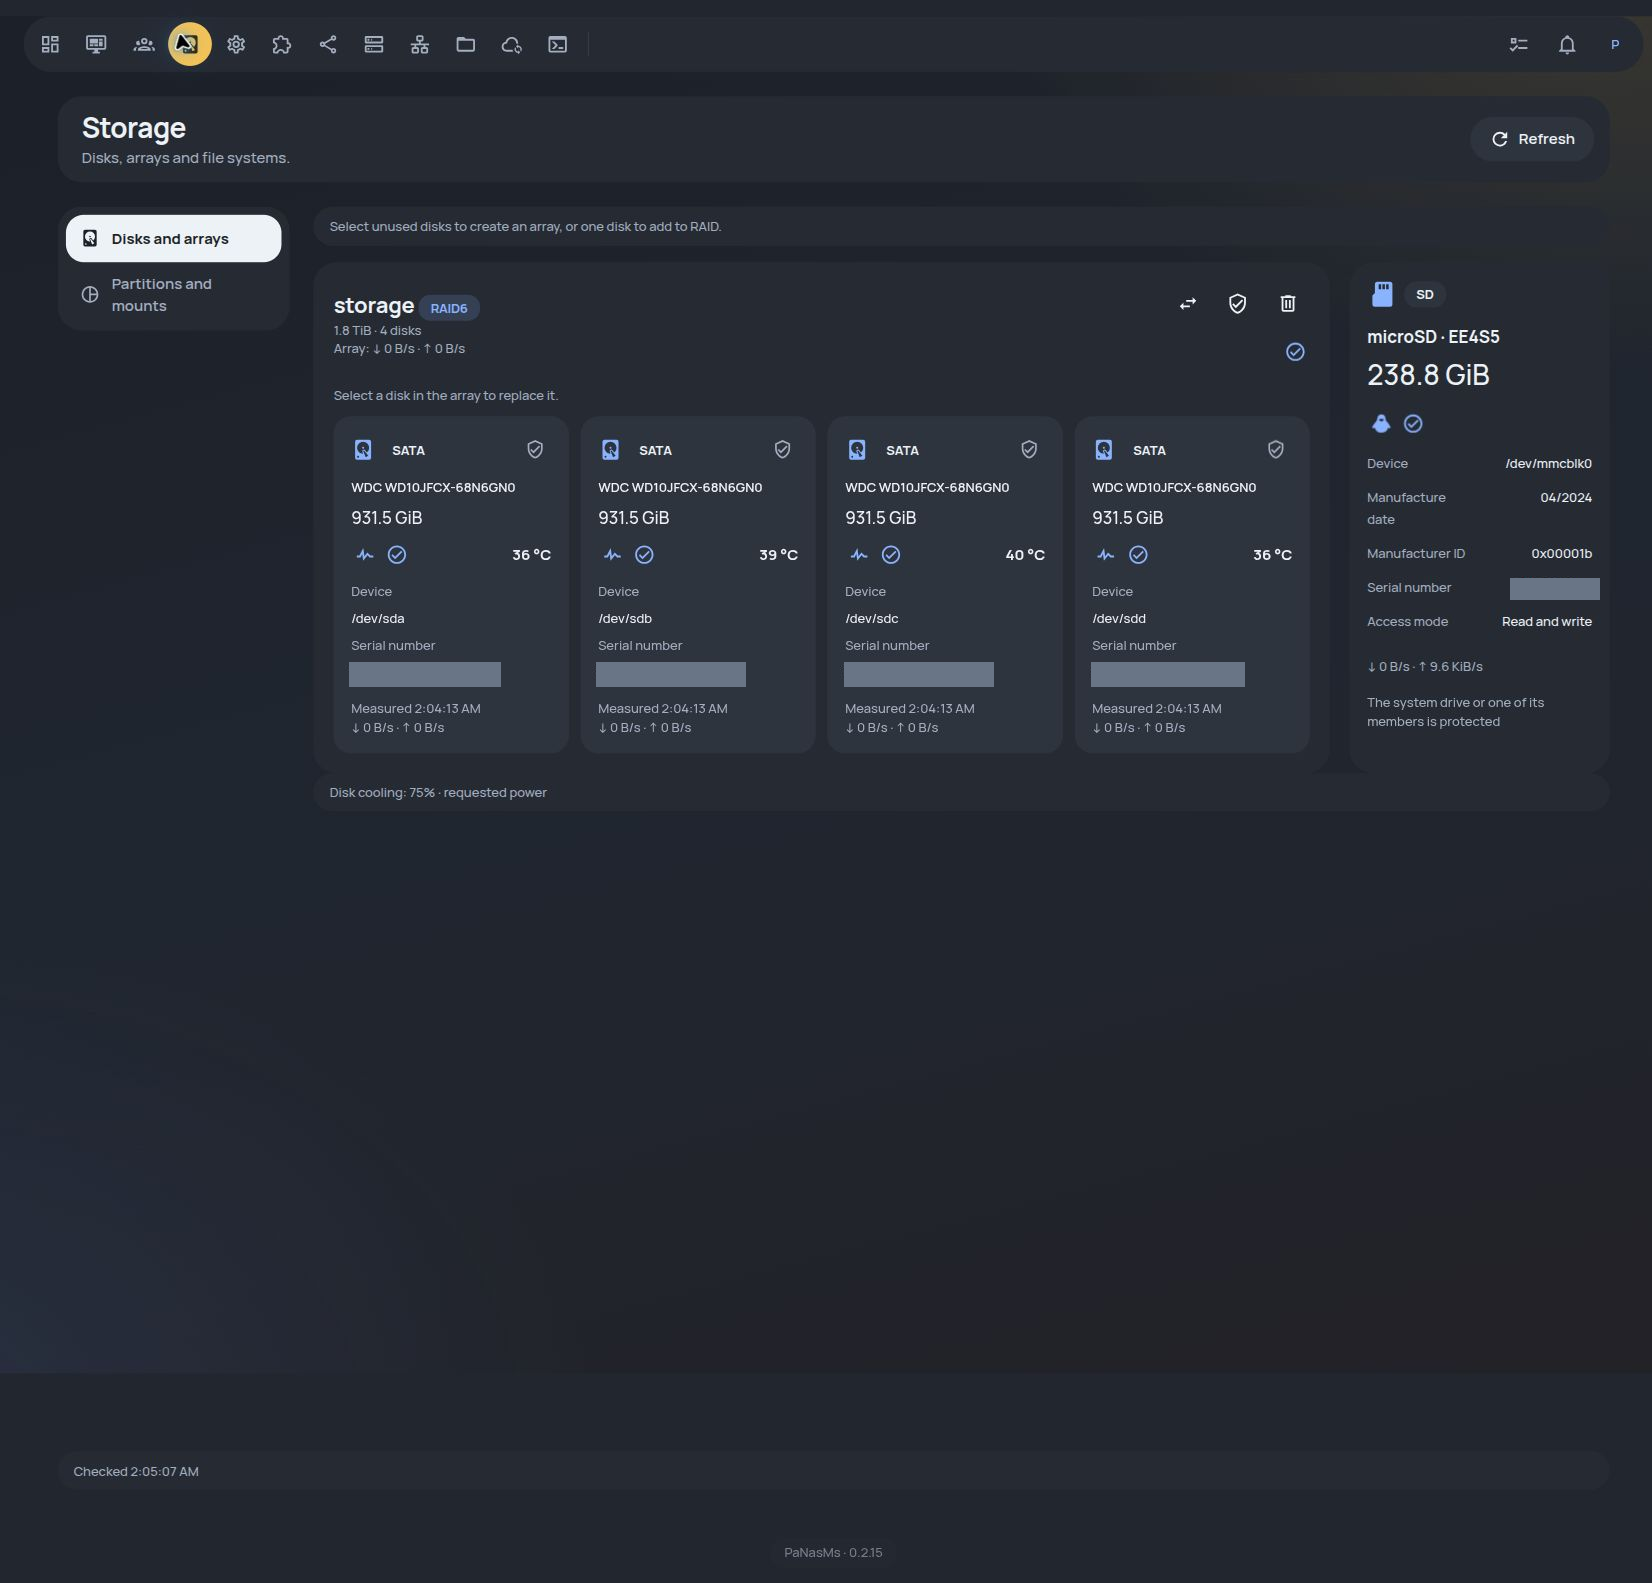This screenshot has width=1652, height=1583.
Task: Click the shield check icon on storage array
Action: pyautogui.click(x=1237, y=303)
